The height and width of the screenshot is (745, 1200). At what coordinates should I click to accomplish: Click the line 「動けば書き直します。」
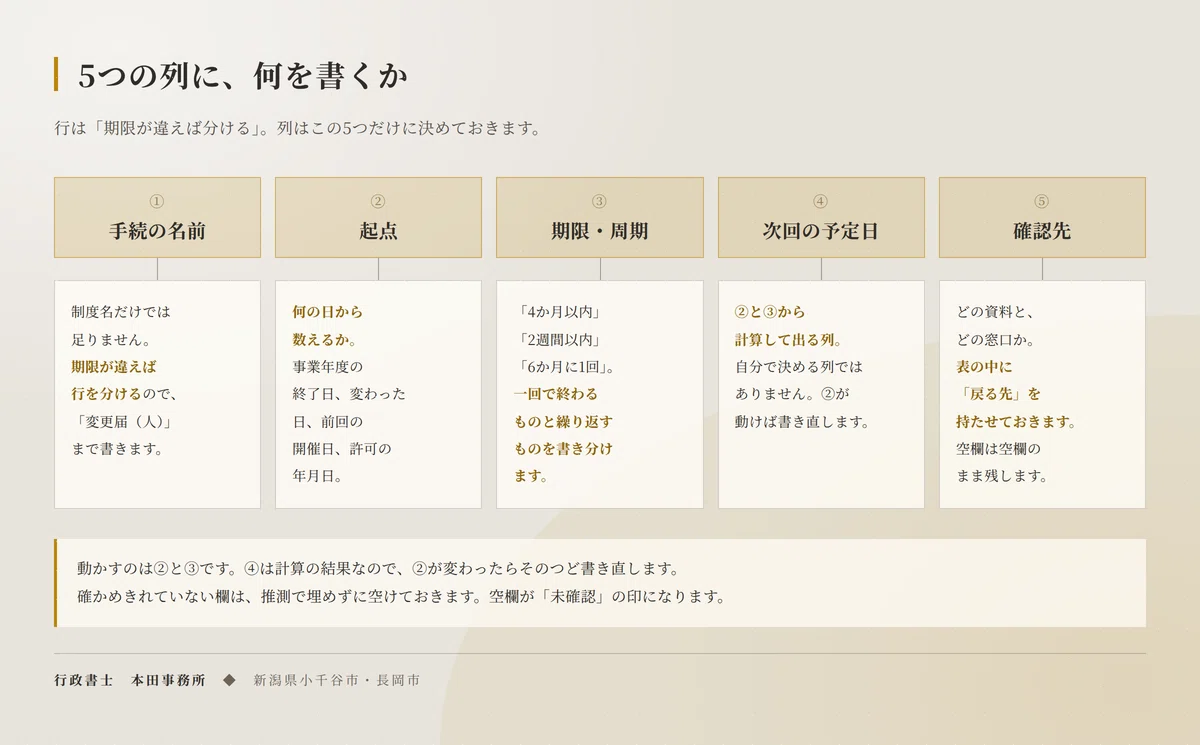(x=803, y=422)
